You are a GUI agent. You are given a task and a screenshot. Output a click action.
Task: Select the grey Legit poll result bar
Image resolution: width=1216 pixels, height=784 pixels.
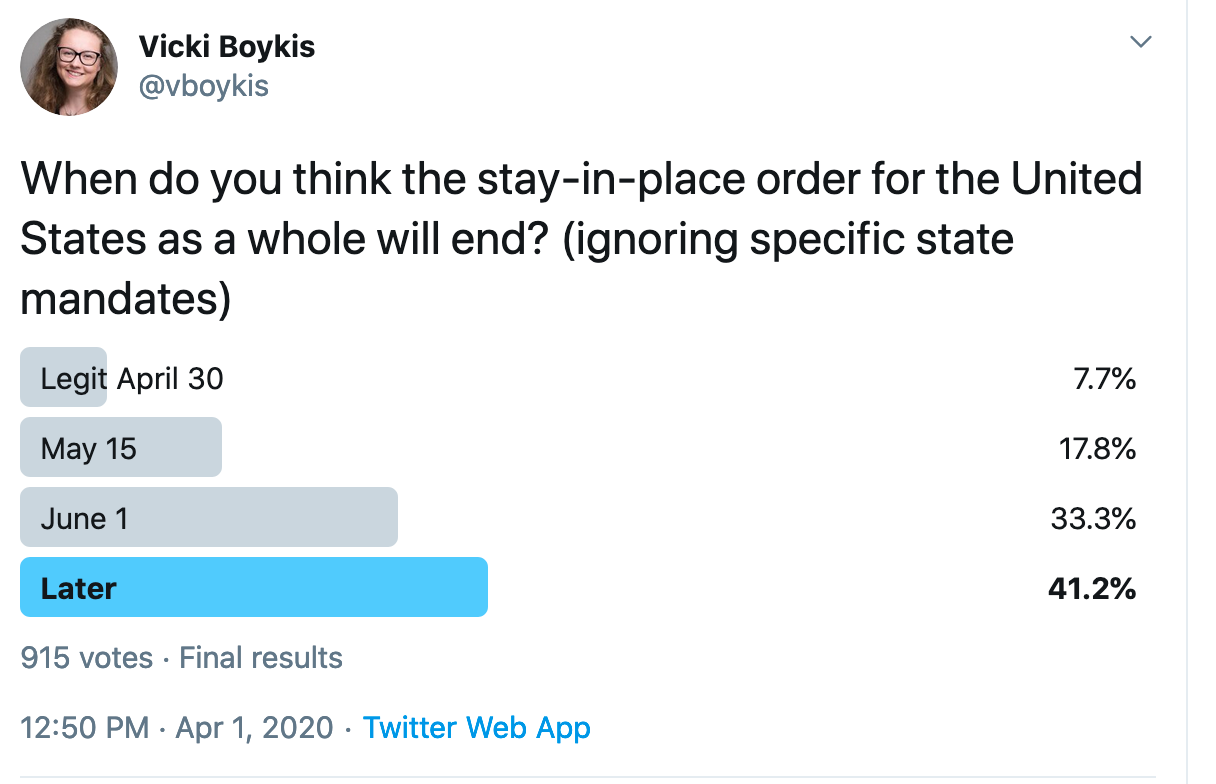64,378
